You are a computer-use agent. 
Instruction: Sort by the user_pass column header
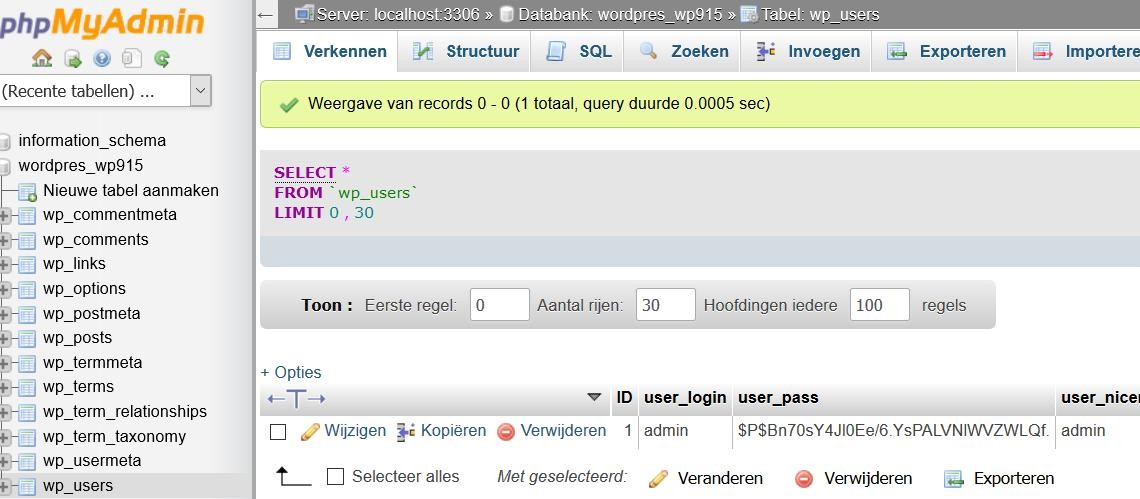tap(778, 398)
